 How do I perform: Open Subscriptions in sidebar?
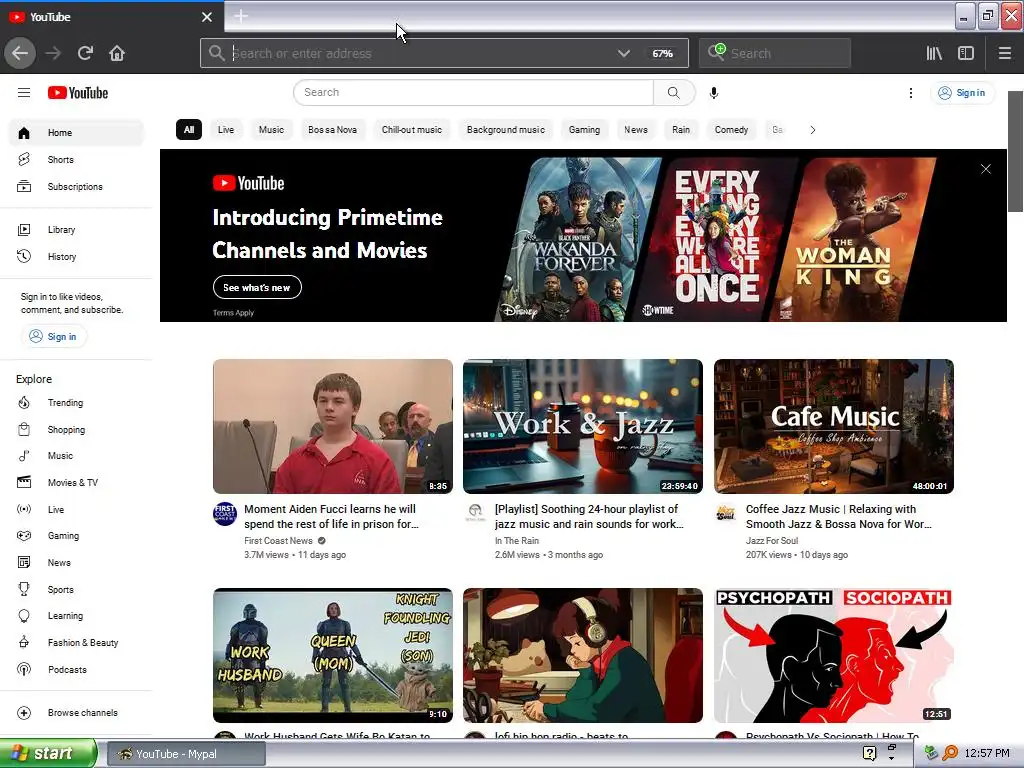click(76, 187)
